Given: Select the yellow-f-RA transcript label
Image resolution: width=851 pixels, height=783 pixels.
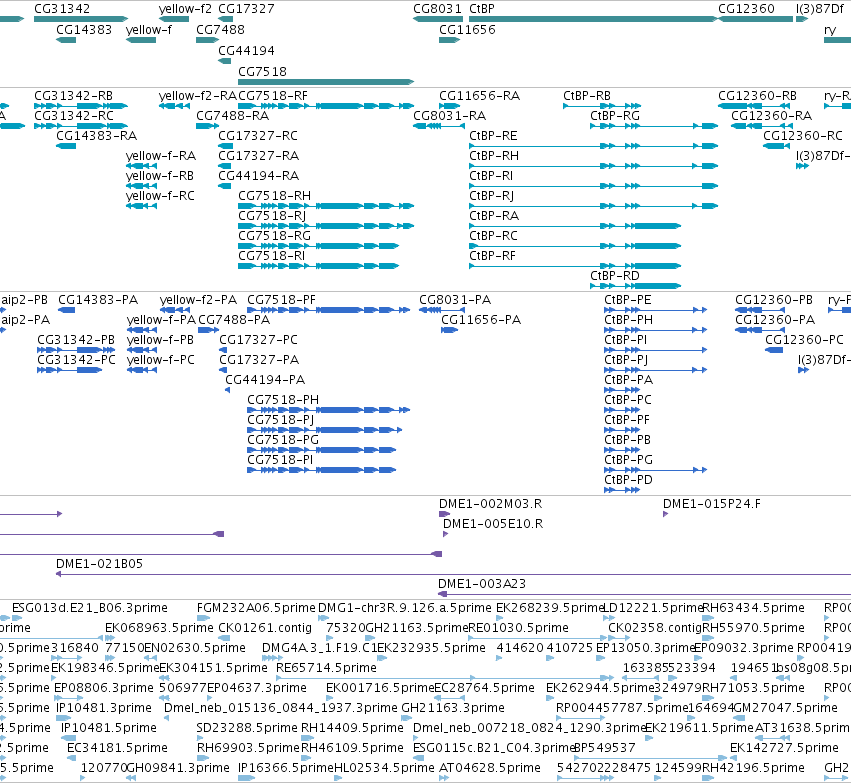Looking at the screenshot, I should [161, 156].
